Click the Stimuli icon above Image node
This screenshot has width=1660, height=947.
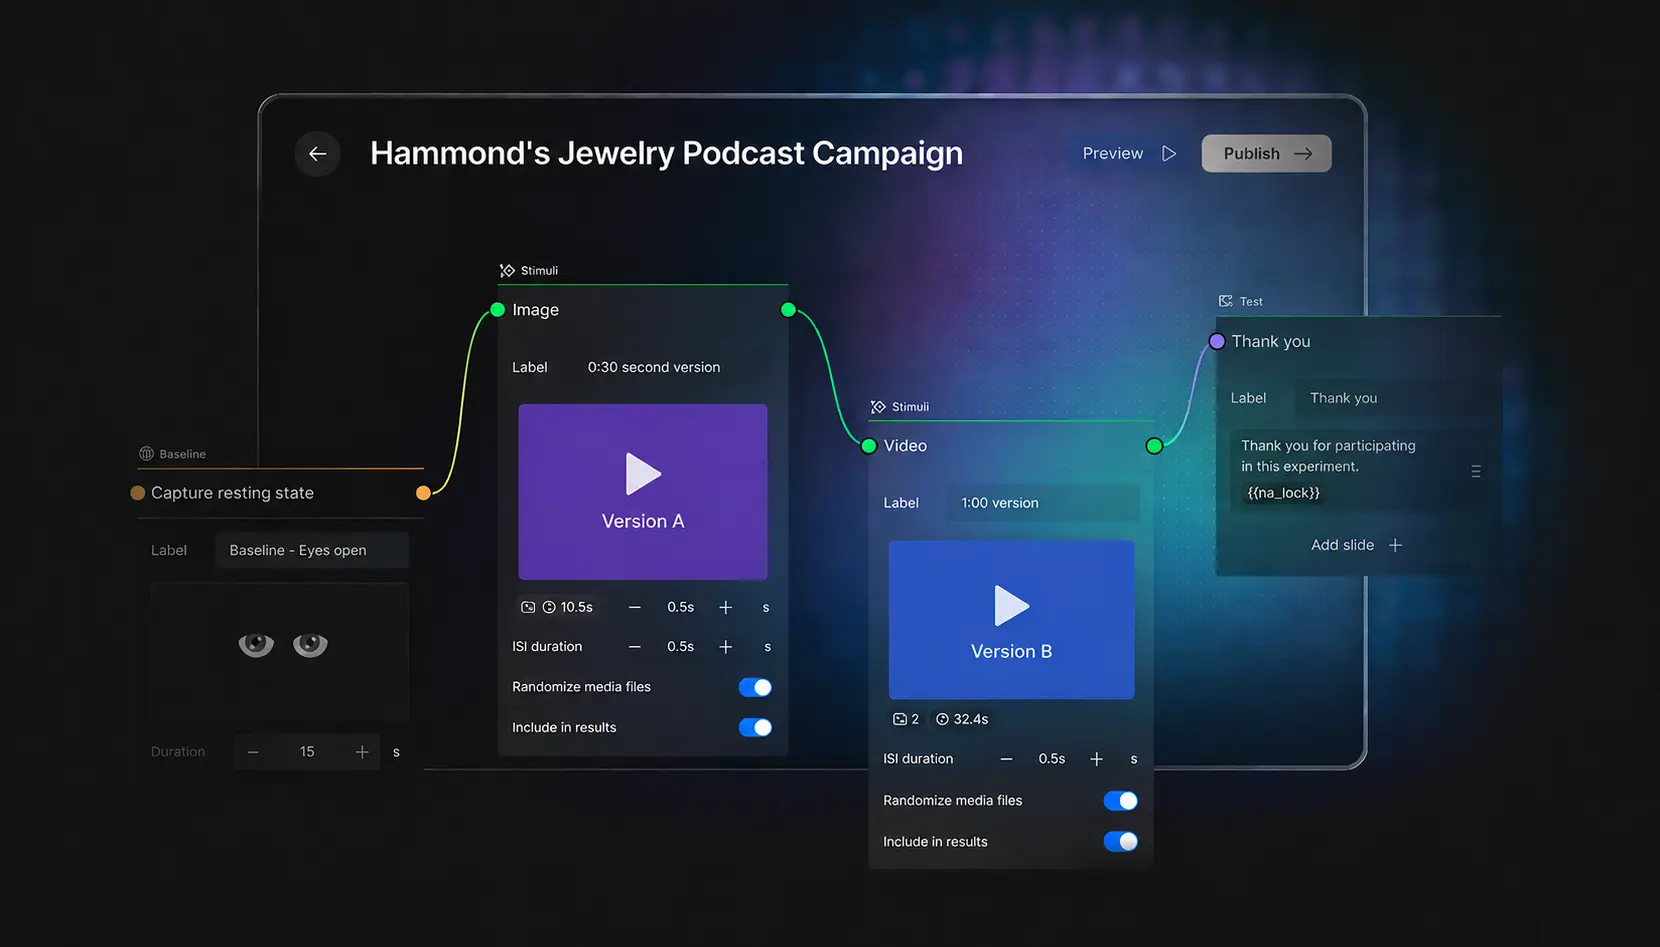(507, 271)
